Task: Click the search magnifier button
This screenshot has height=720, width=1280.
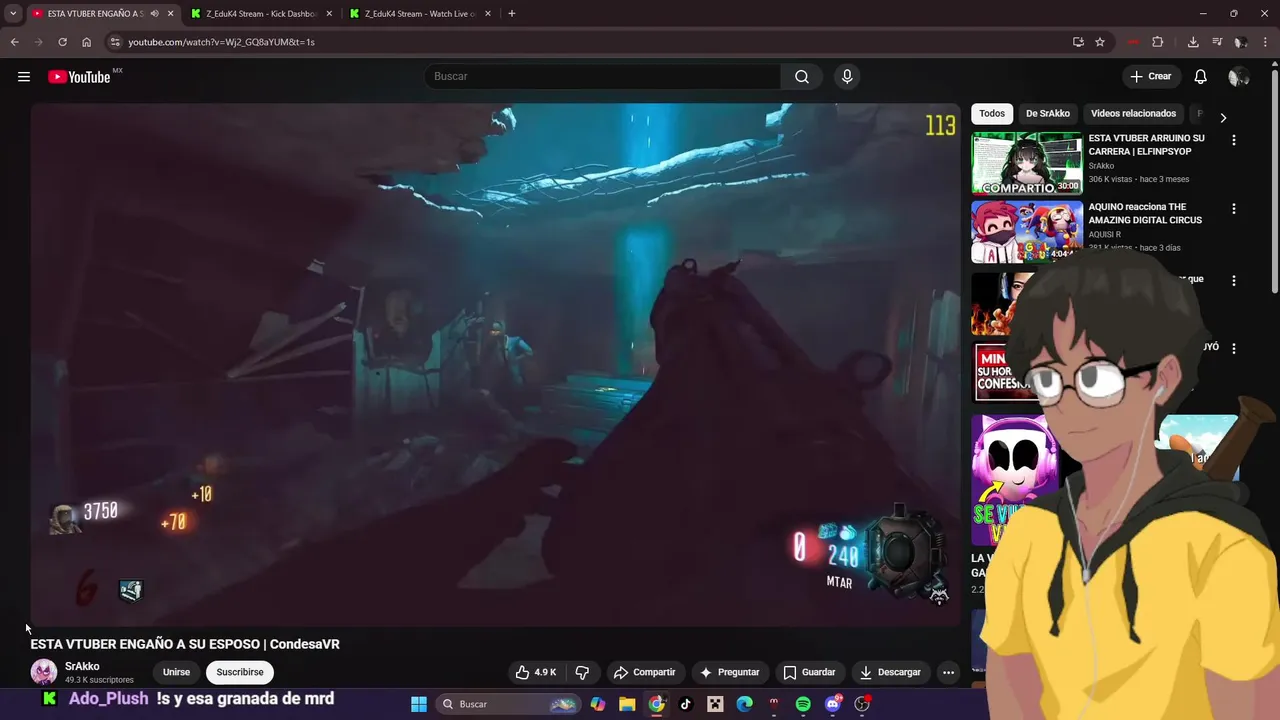Action: [802, 77]
